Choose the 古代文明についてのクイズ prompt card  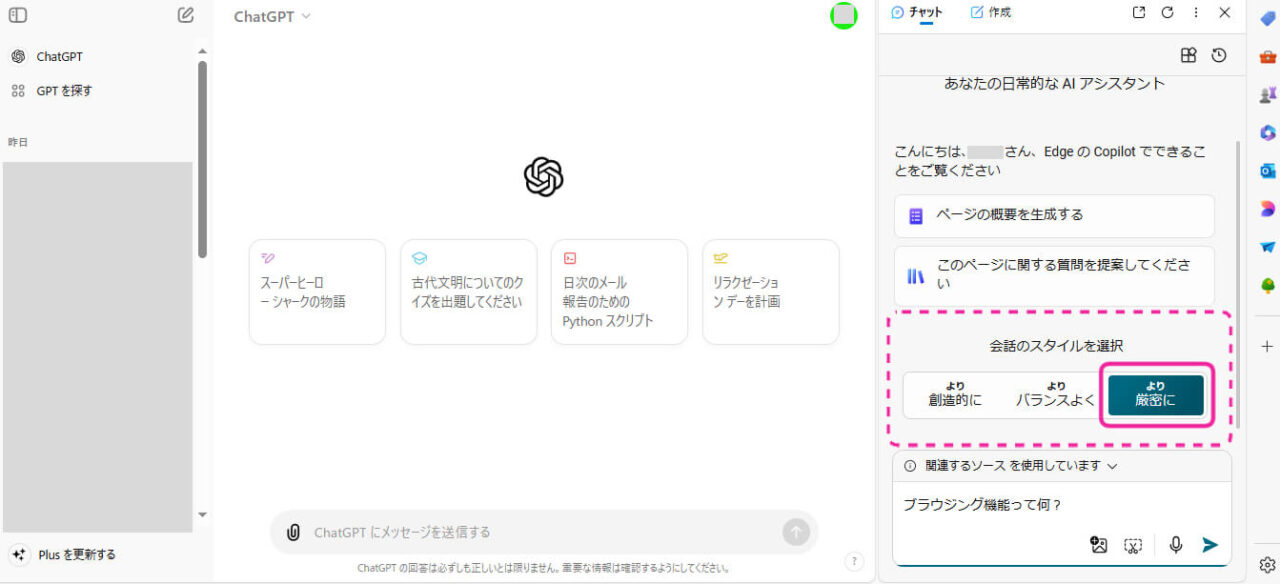click(468, 292)
